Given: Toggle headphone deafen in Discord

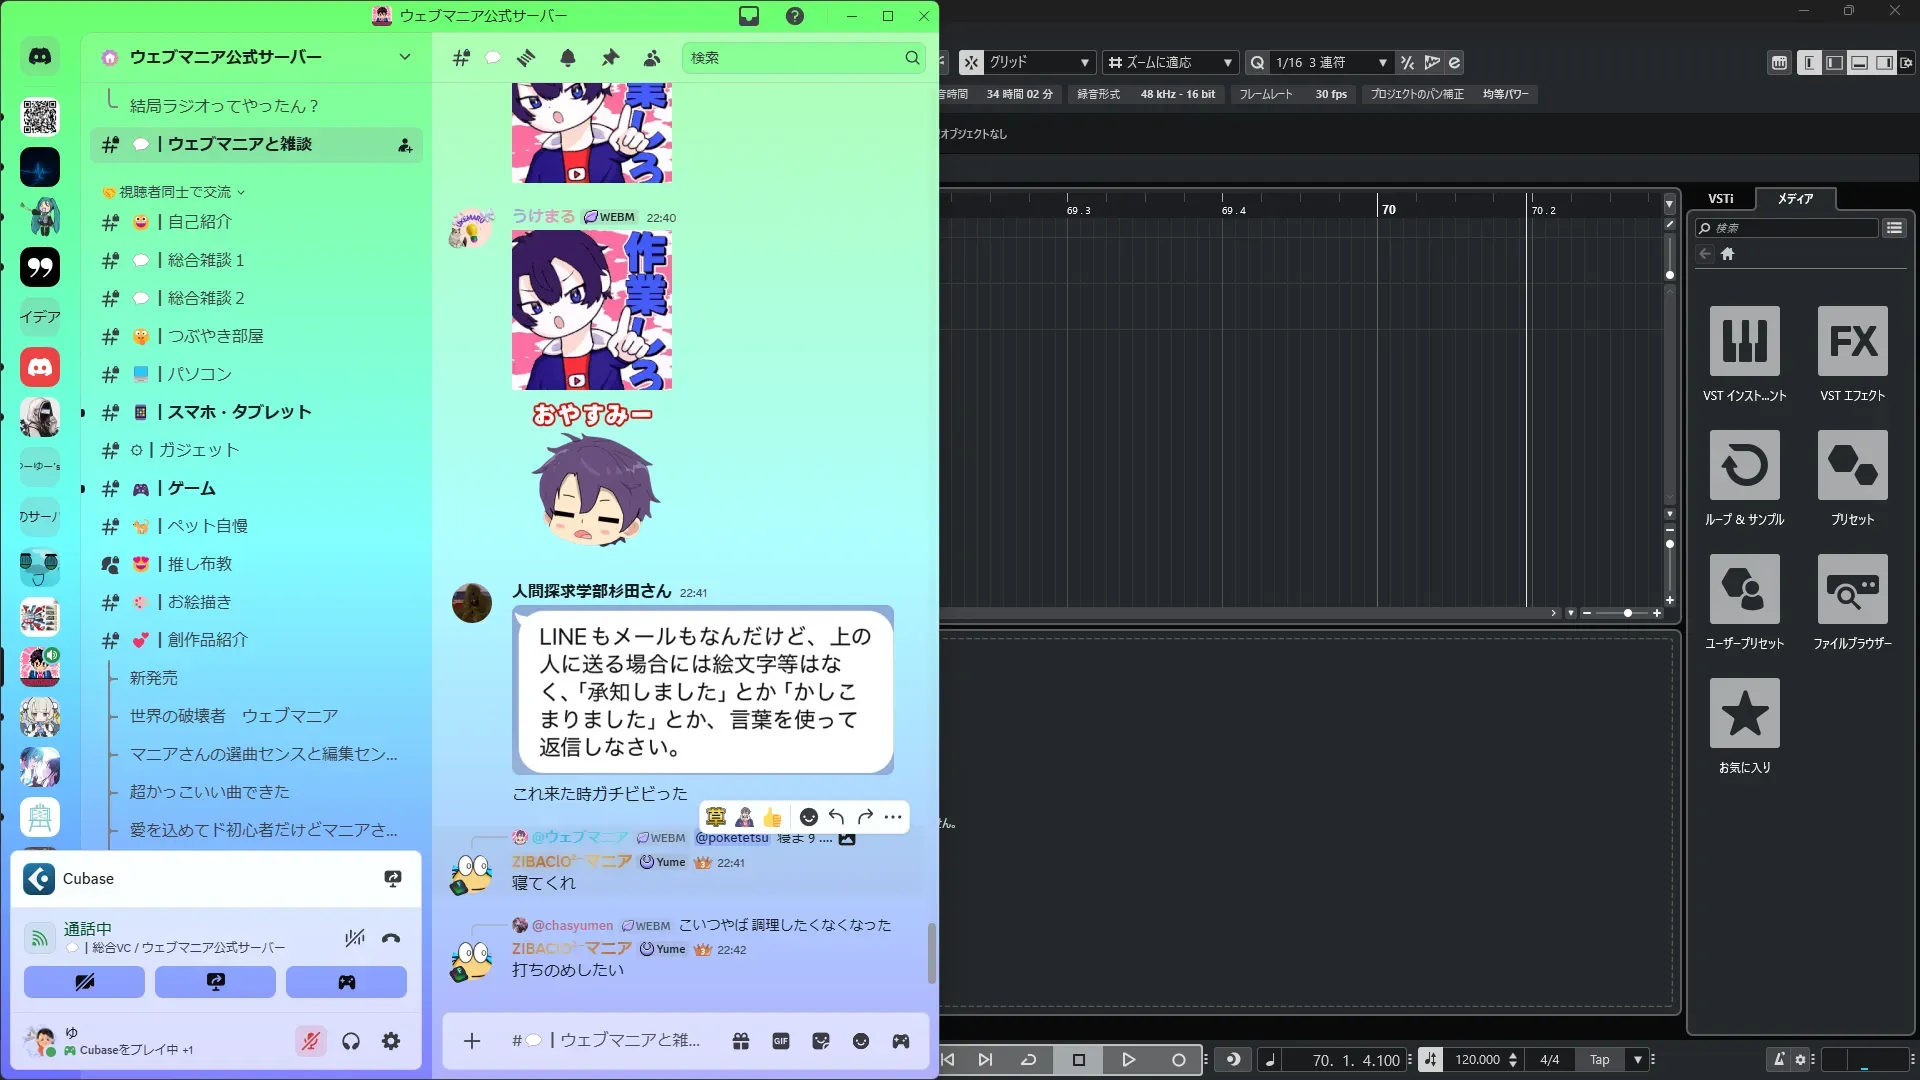Looking at the screenshot, I should click(x=351, y=1042).
